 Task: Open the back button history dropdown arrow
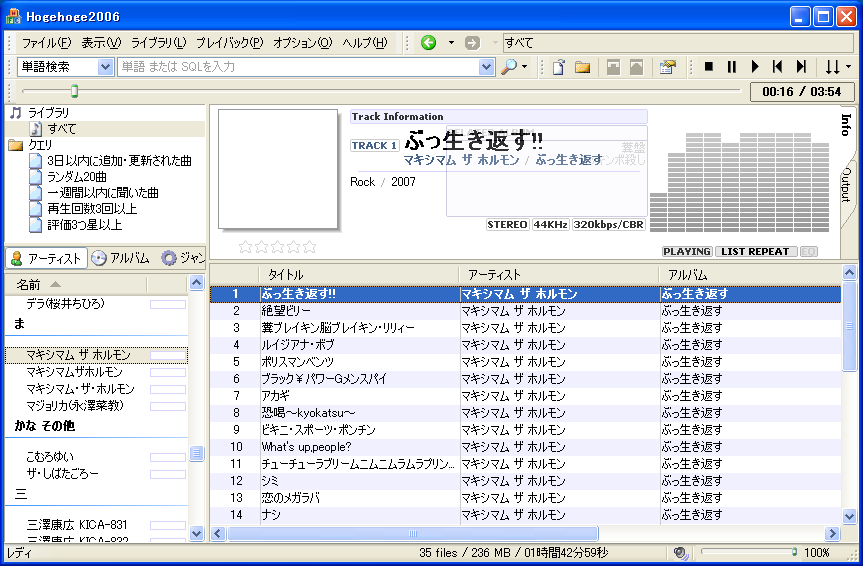point(451,42)
